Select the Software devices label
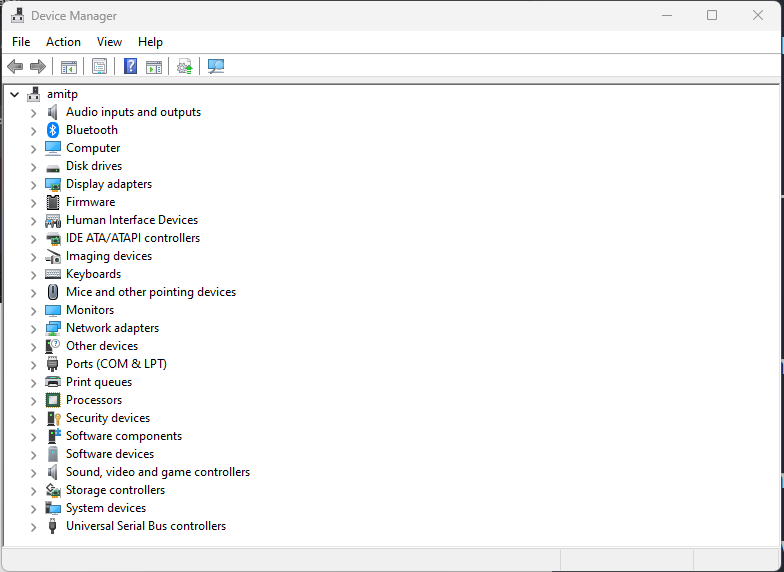The height and width of the screenshot is (572, 784). tap(110, 454)
